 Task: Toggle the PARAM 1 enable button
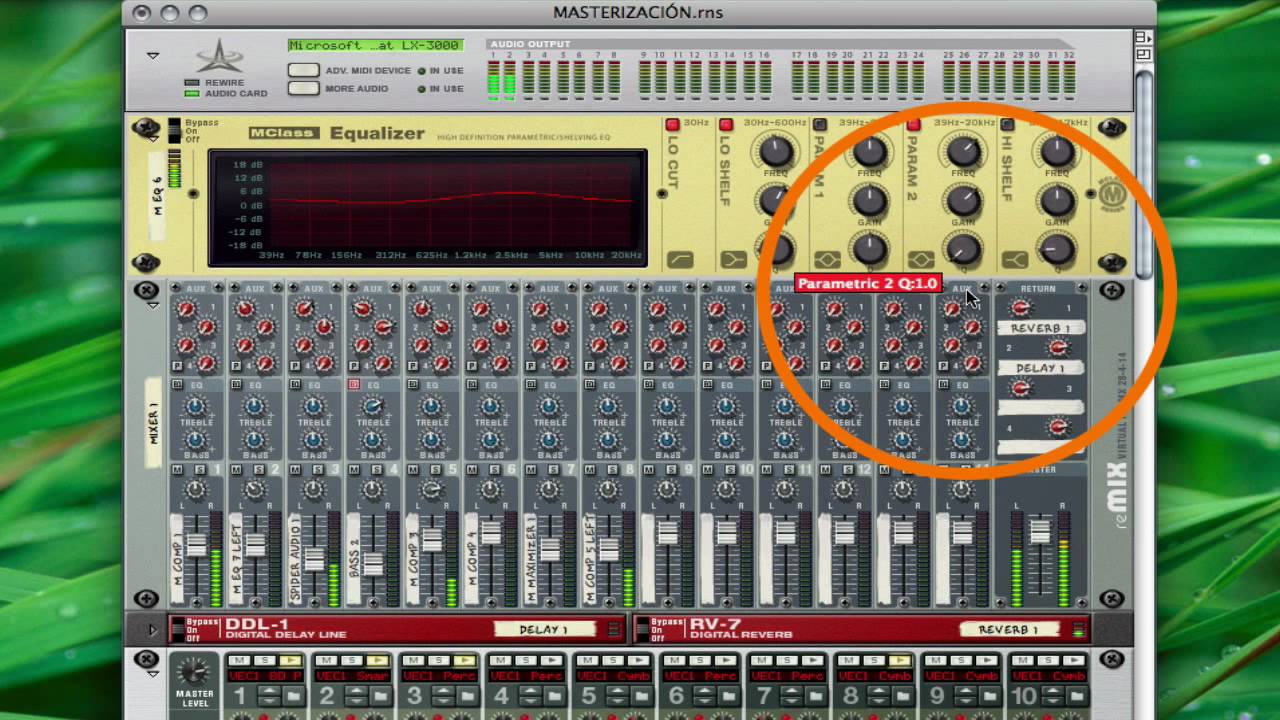pos(820,124)
